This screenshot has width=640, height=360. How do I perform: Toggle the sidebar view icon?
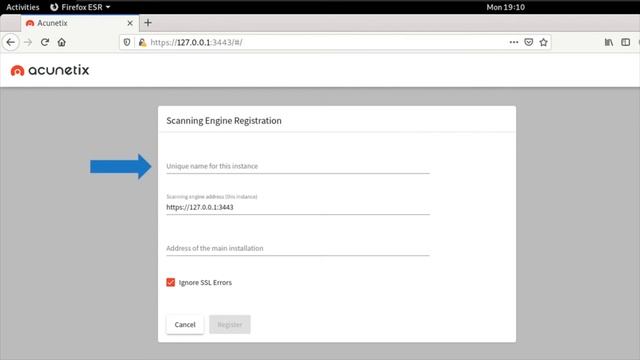click(x=625, y=42)
